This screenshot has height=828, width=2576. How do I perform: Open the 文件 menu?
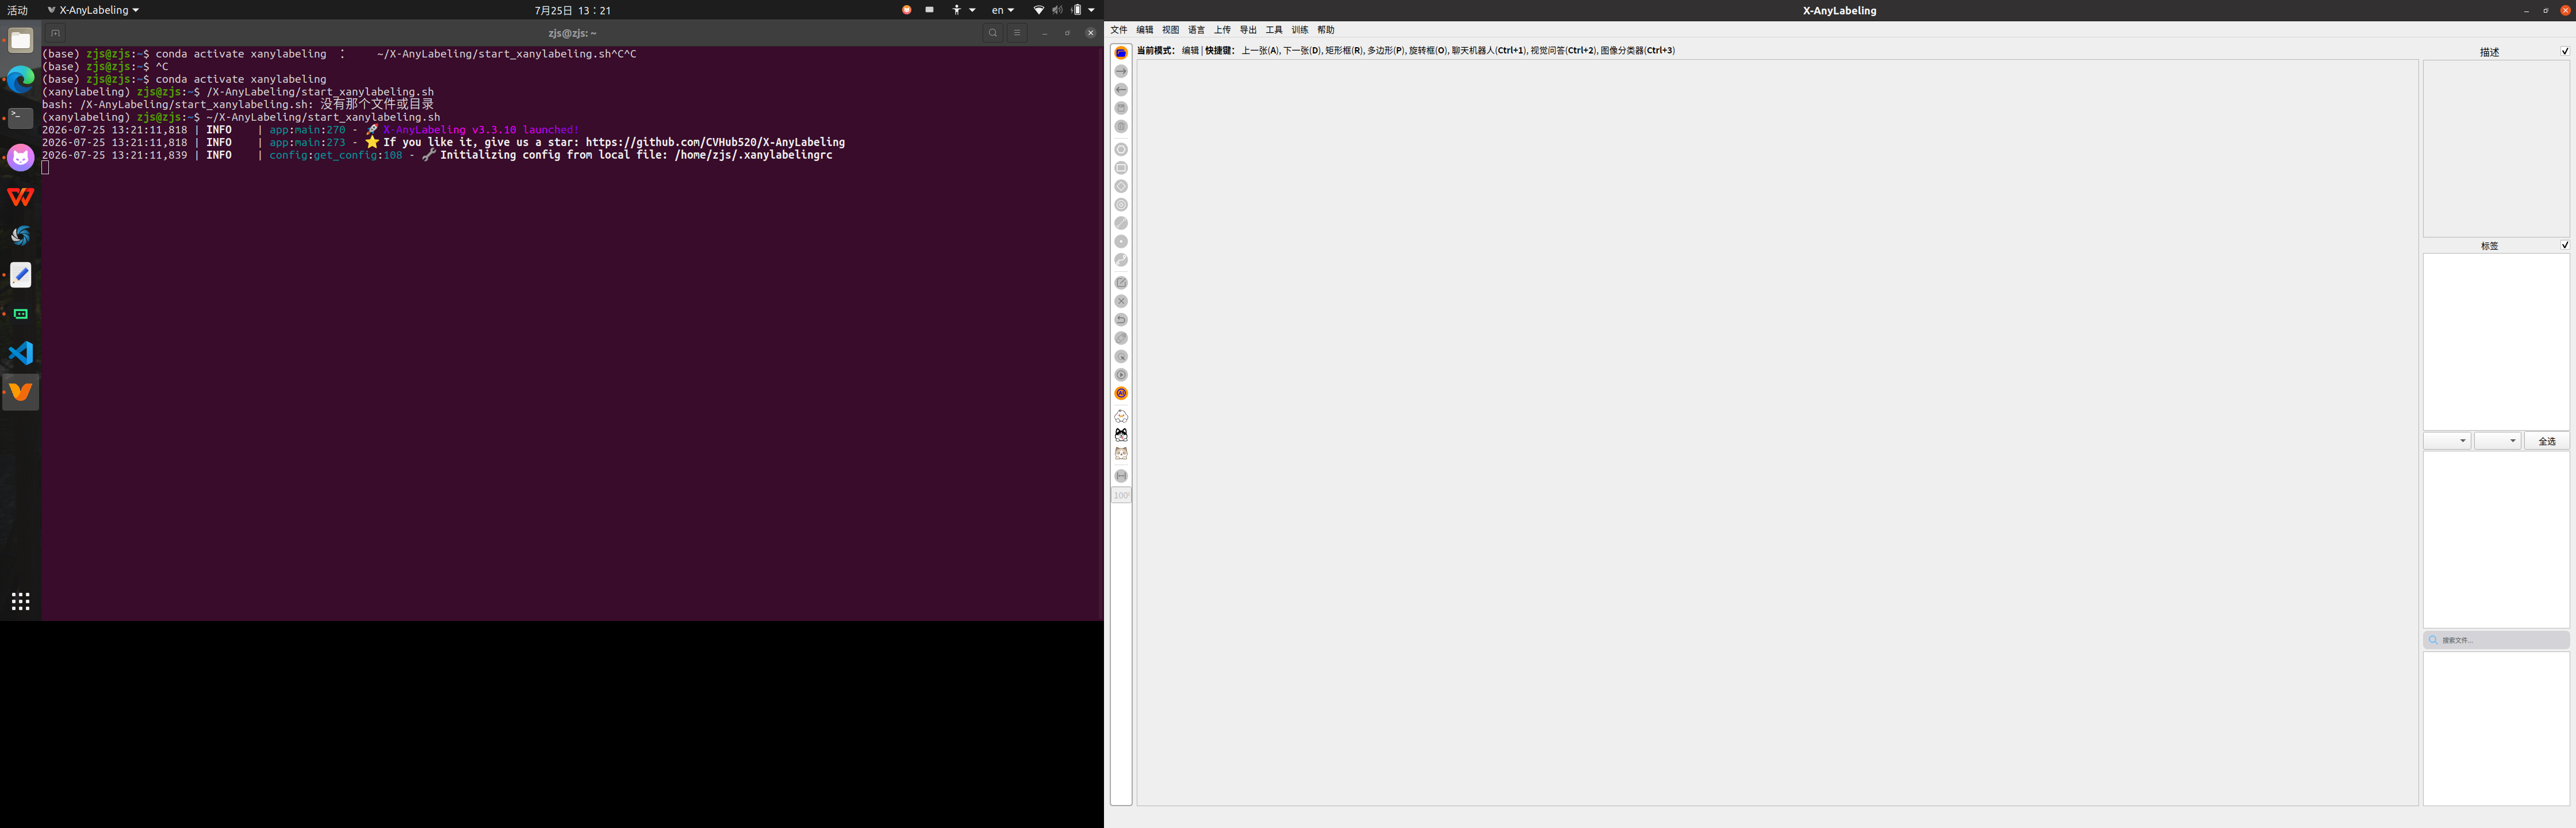coord(1119,30)
